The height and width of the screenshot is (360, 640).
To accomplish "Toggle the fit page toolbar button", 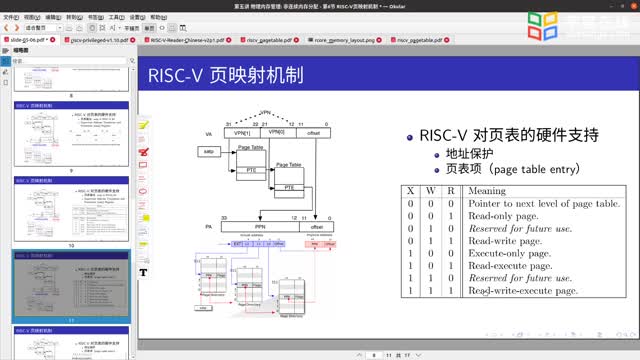I will [150, 28].
